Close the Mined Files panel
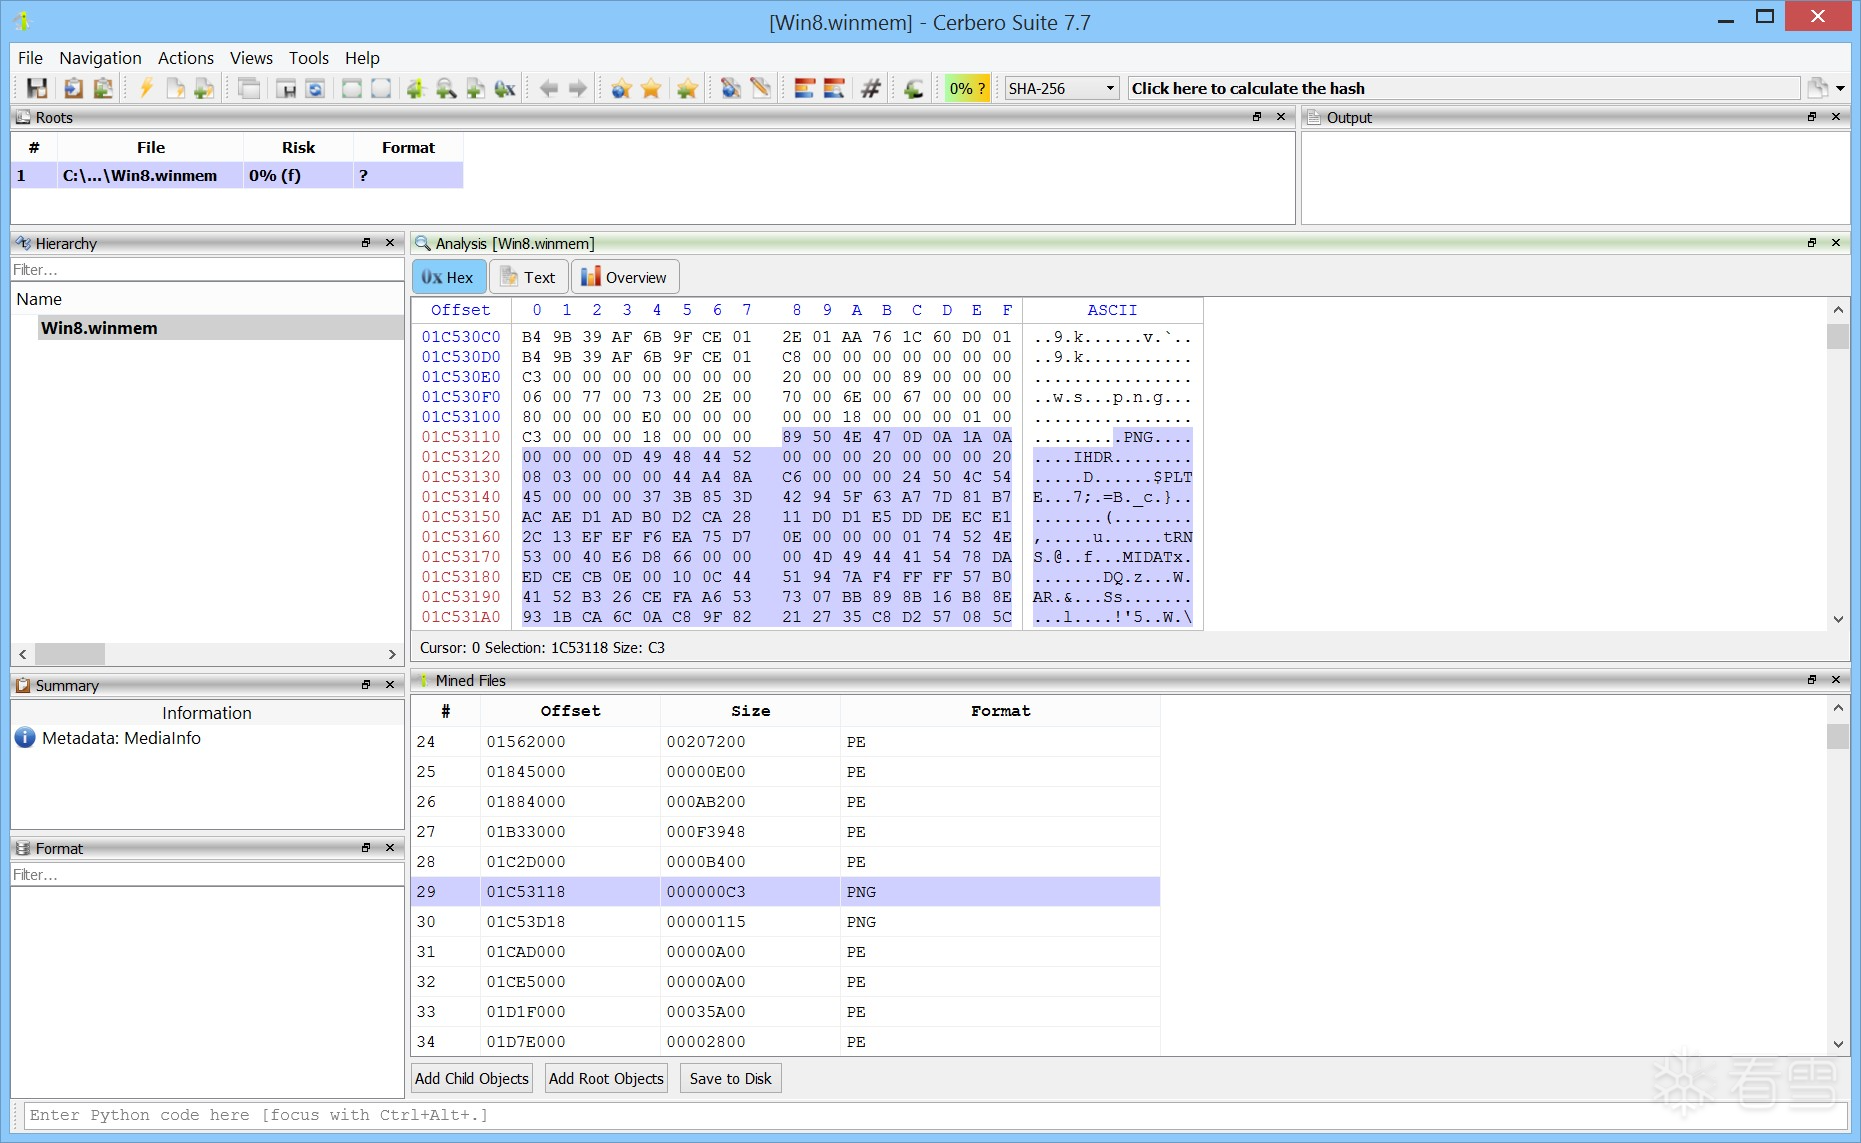The height and width of the screenshot is (1143, 1861). tap(1836, 680)
